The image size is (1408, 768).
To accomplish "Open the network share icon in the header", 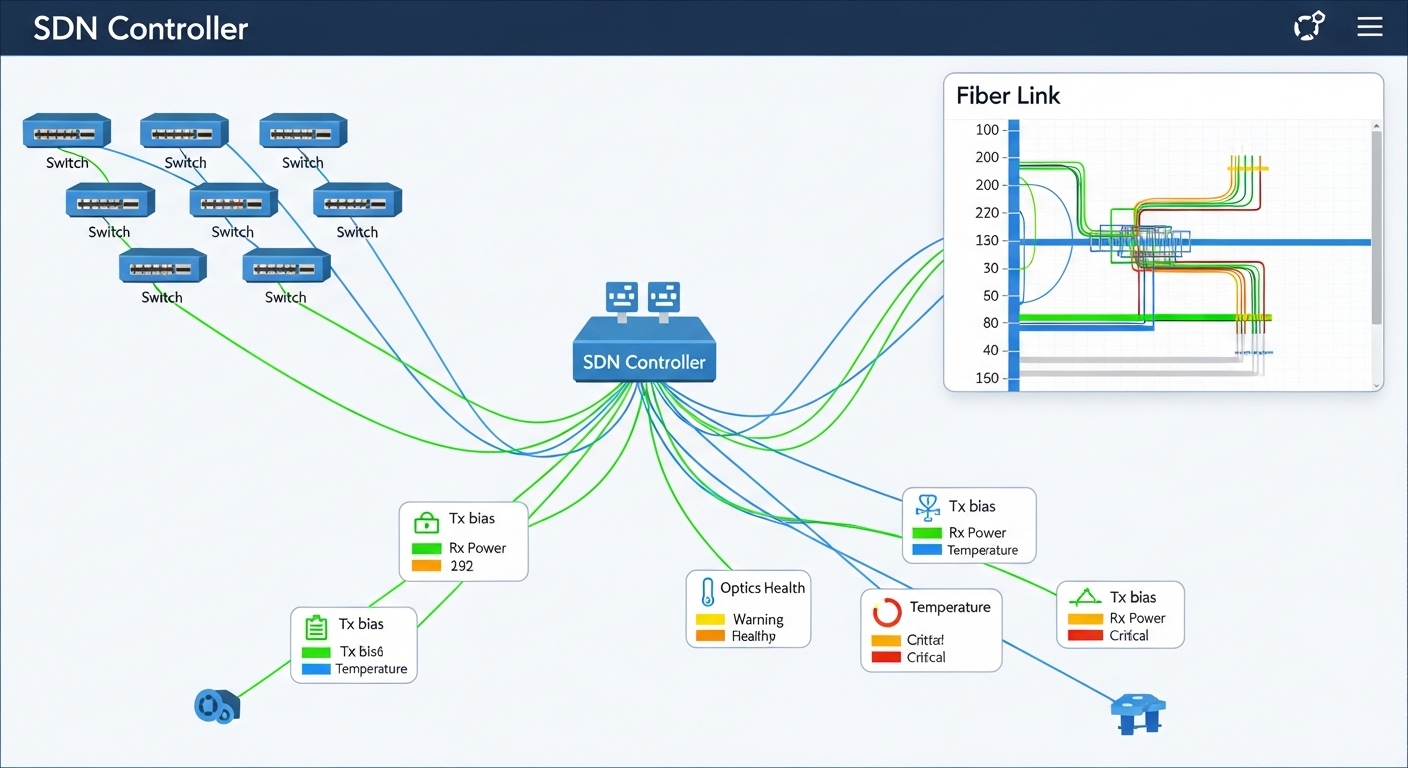I will [1309, 26].
